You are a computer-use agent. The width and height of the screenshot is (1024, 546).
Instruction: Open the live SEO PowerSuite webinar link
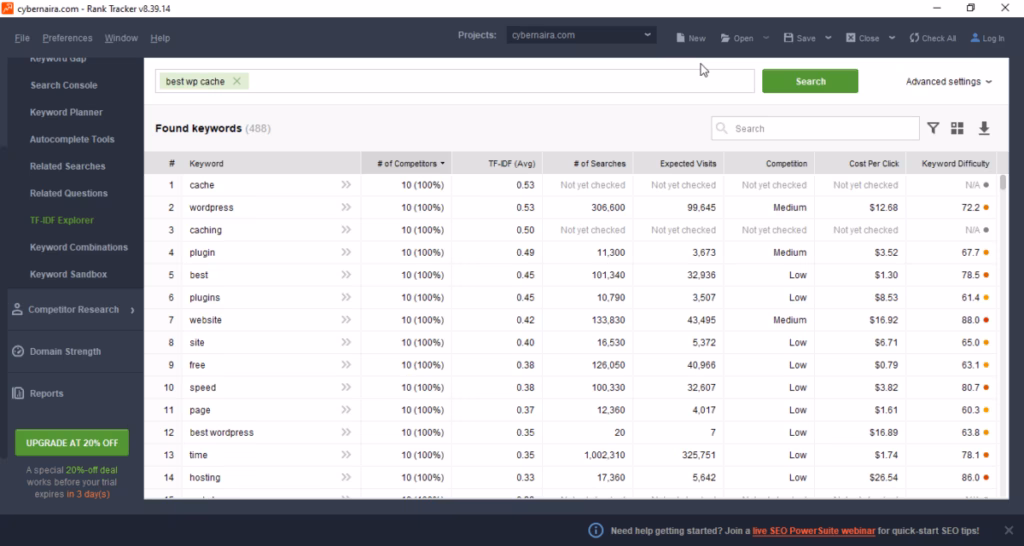pyautogui.click(x=814, y=530)
